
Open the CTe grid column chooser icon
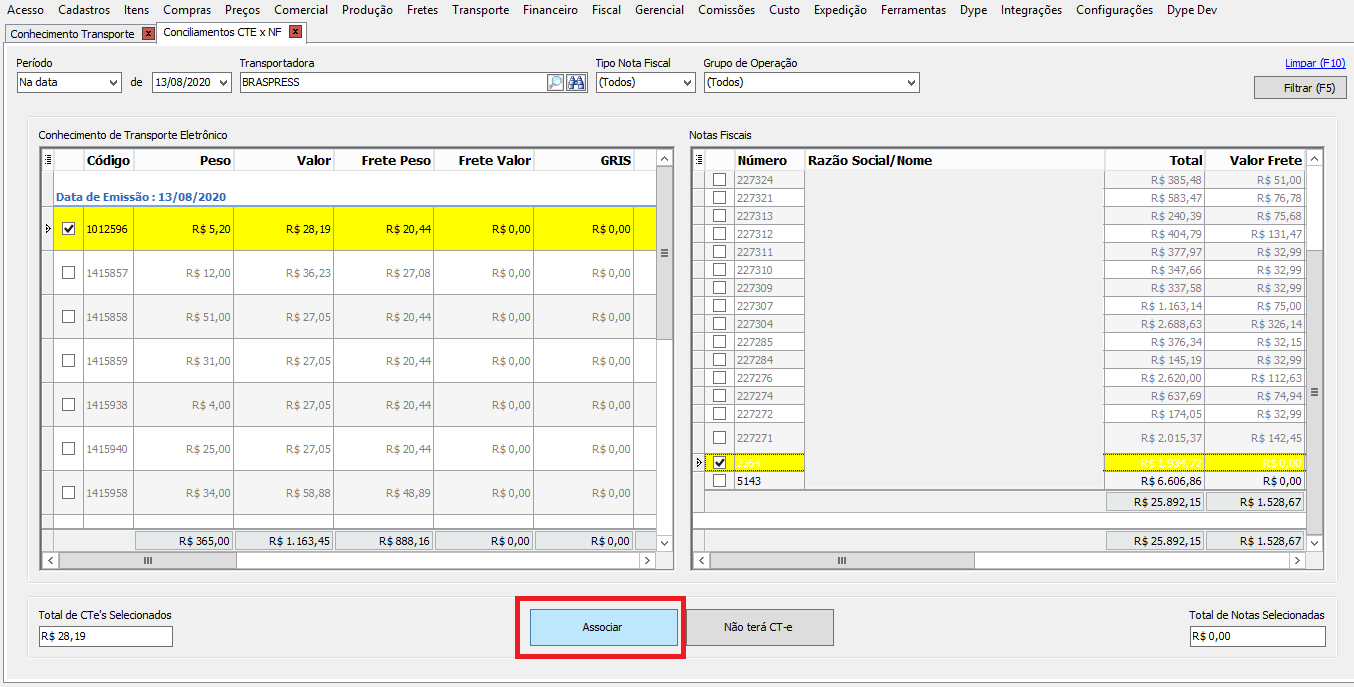47,160
